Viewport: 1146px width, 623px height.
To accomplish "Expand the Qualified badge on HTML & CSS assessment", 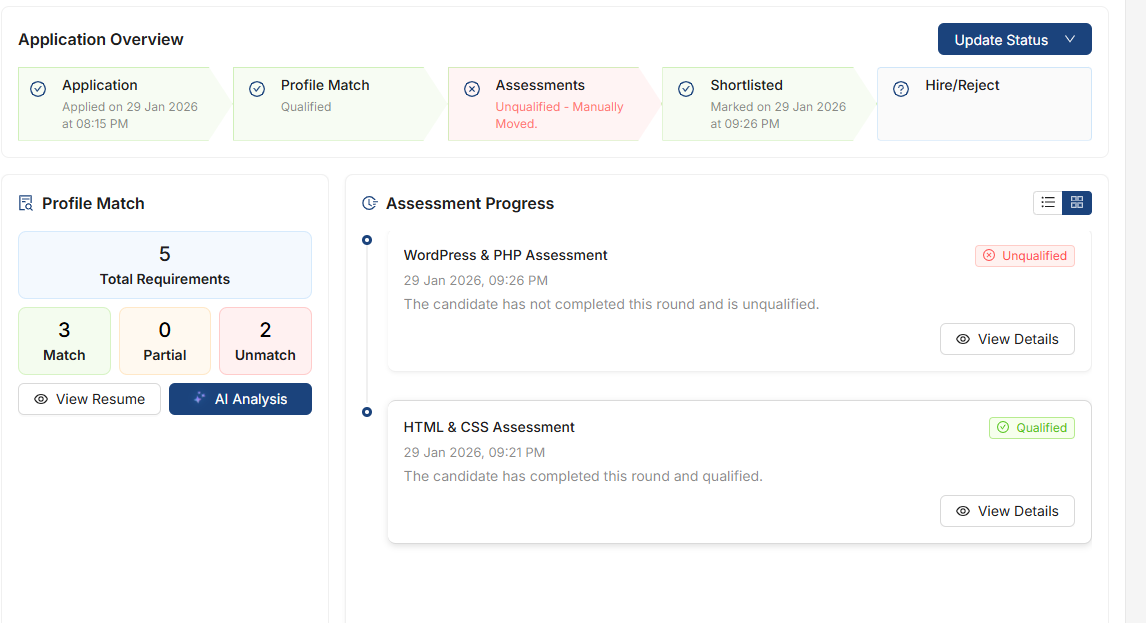I will (x=1031, y=427).
